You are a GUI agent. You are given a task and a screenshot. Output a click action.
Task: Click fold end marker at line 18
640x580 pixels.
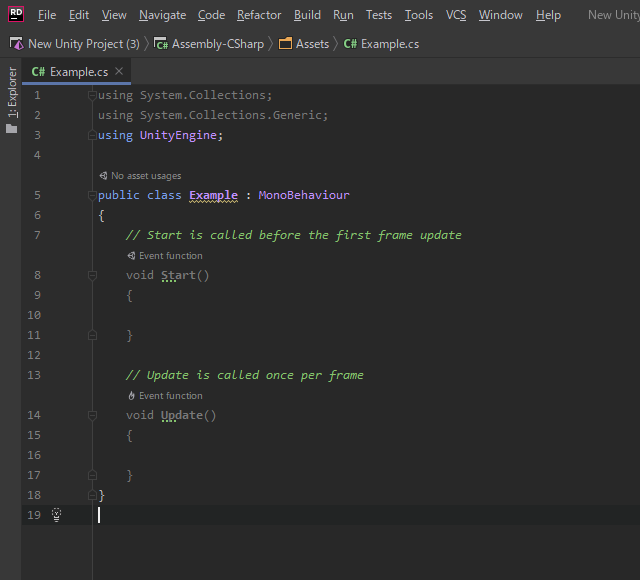pos(92,495)
